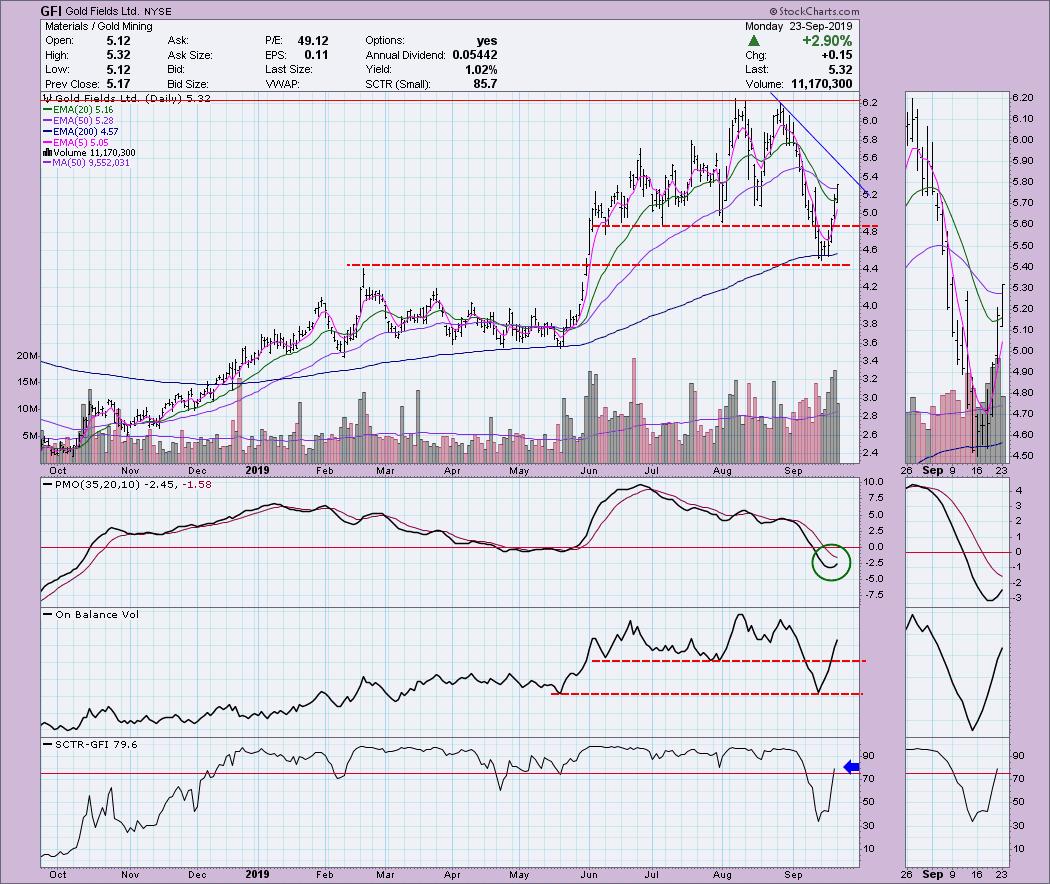Click the date 'Monday 23-Sep-2019'

pyautogui.click(x=799, y=26)
